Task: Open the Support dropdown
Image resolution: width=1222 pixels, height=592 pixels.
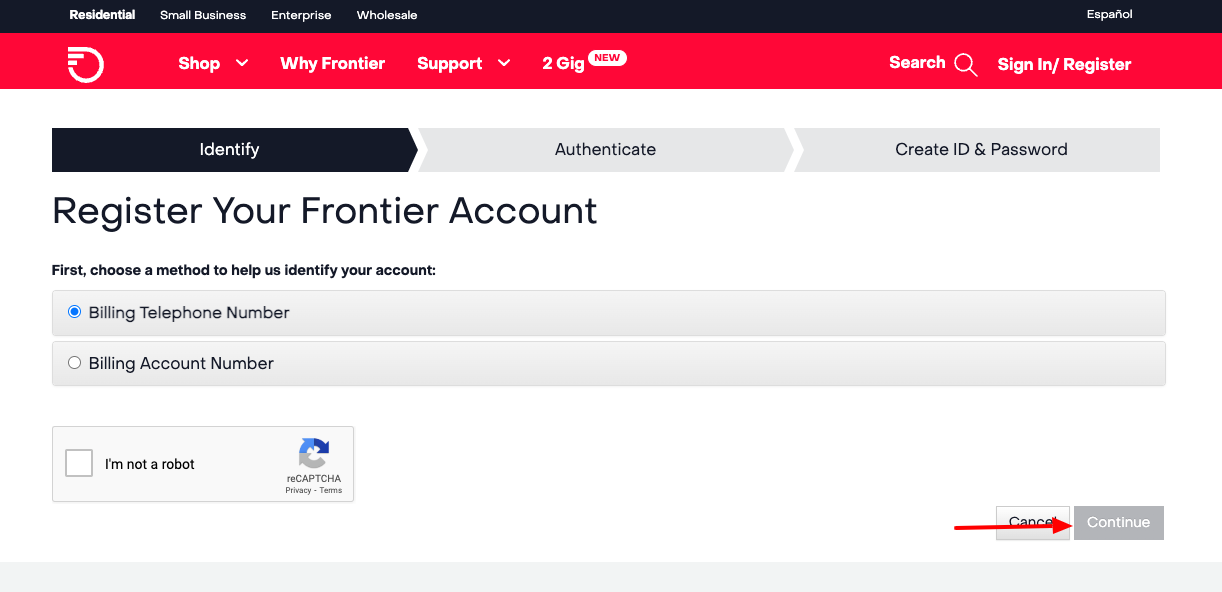Action: 450,63
